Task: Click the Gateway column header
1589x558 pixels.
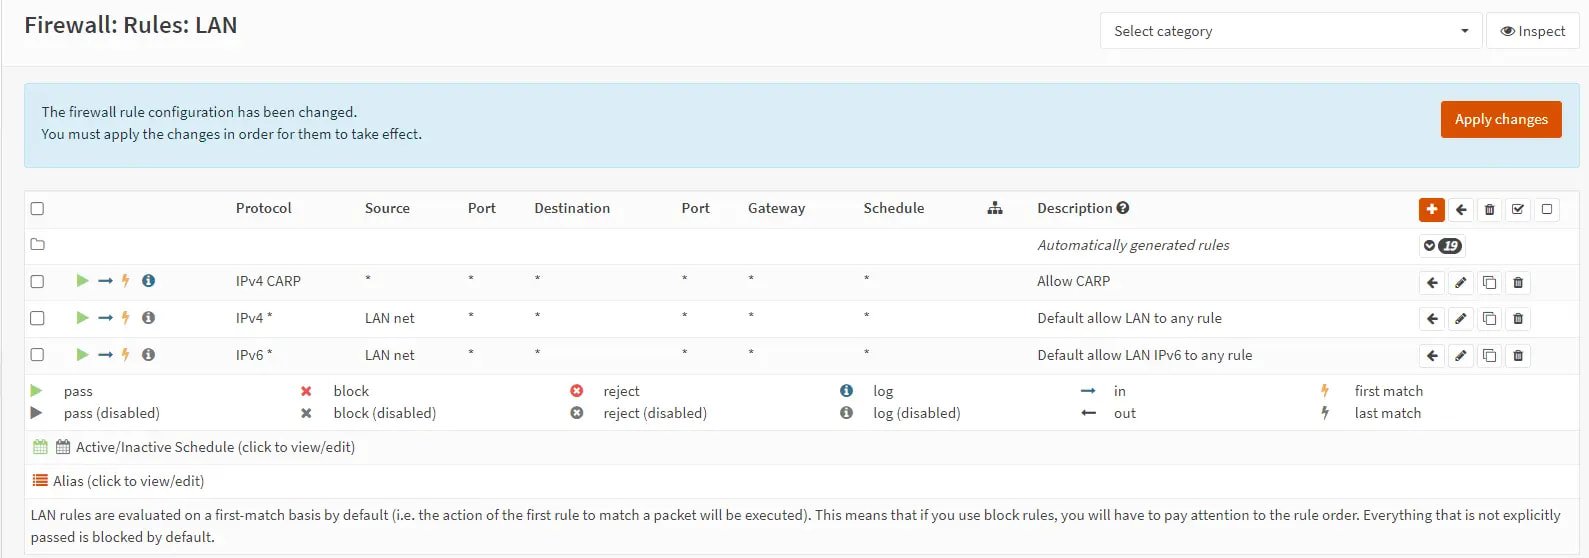Action: click(x=776, y=208)
